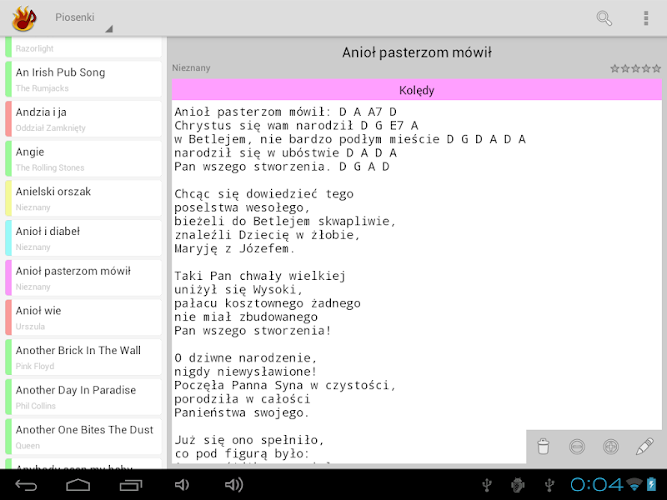This screenshot has width=667, height=500.
Task: Delete song with the trash icon
Action: tap(543, 446)
